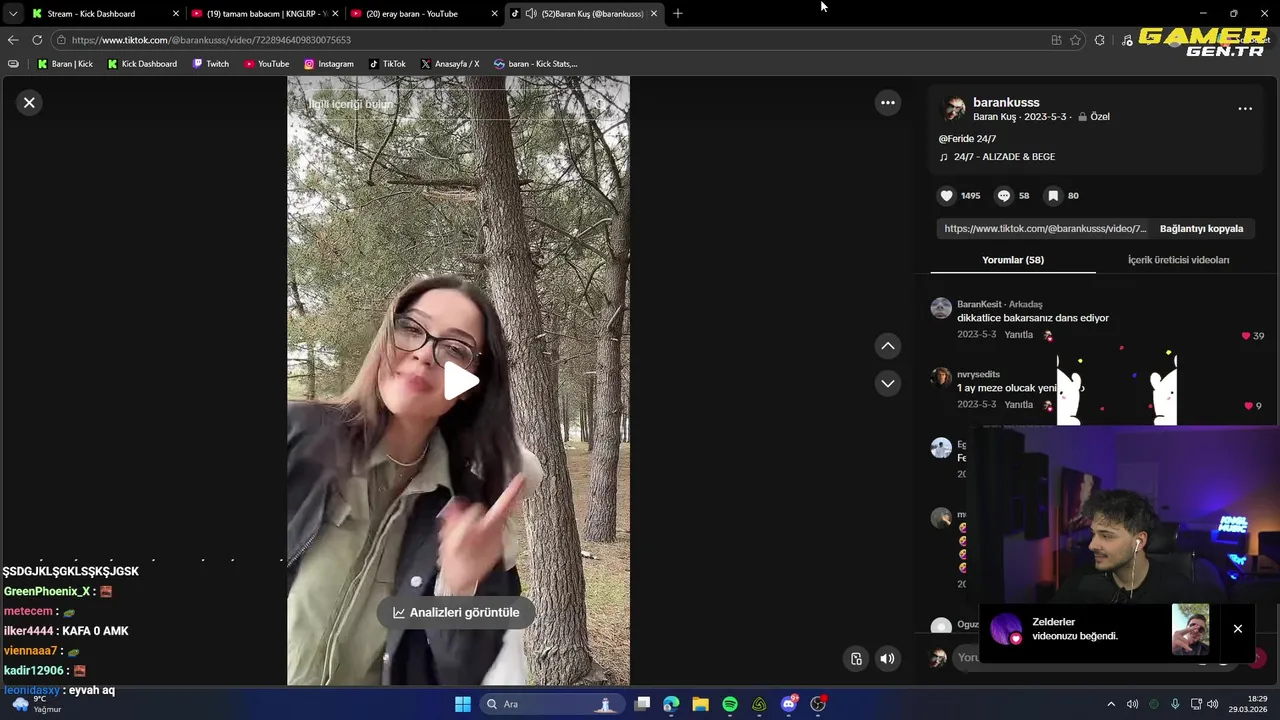
Task: Like the video via heart icon
Action: pyautogui.click(x=946, y=195)
